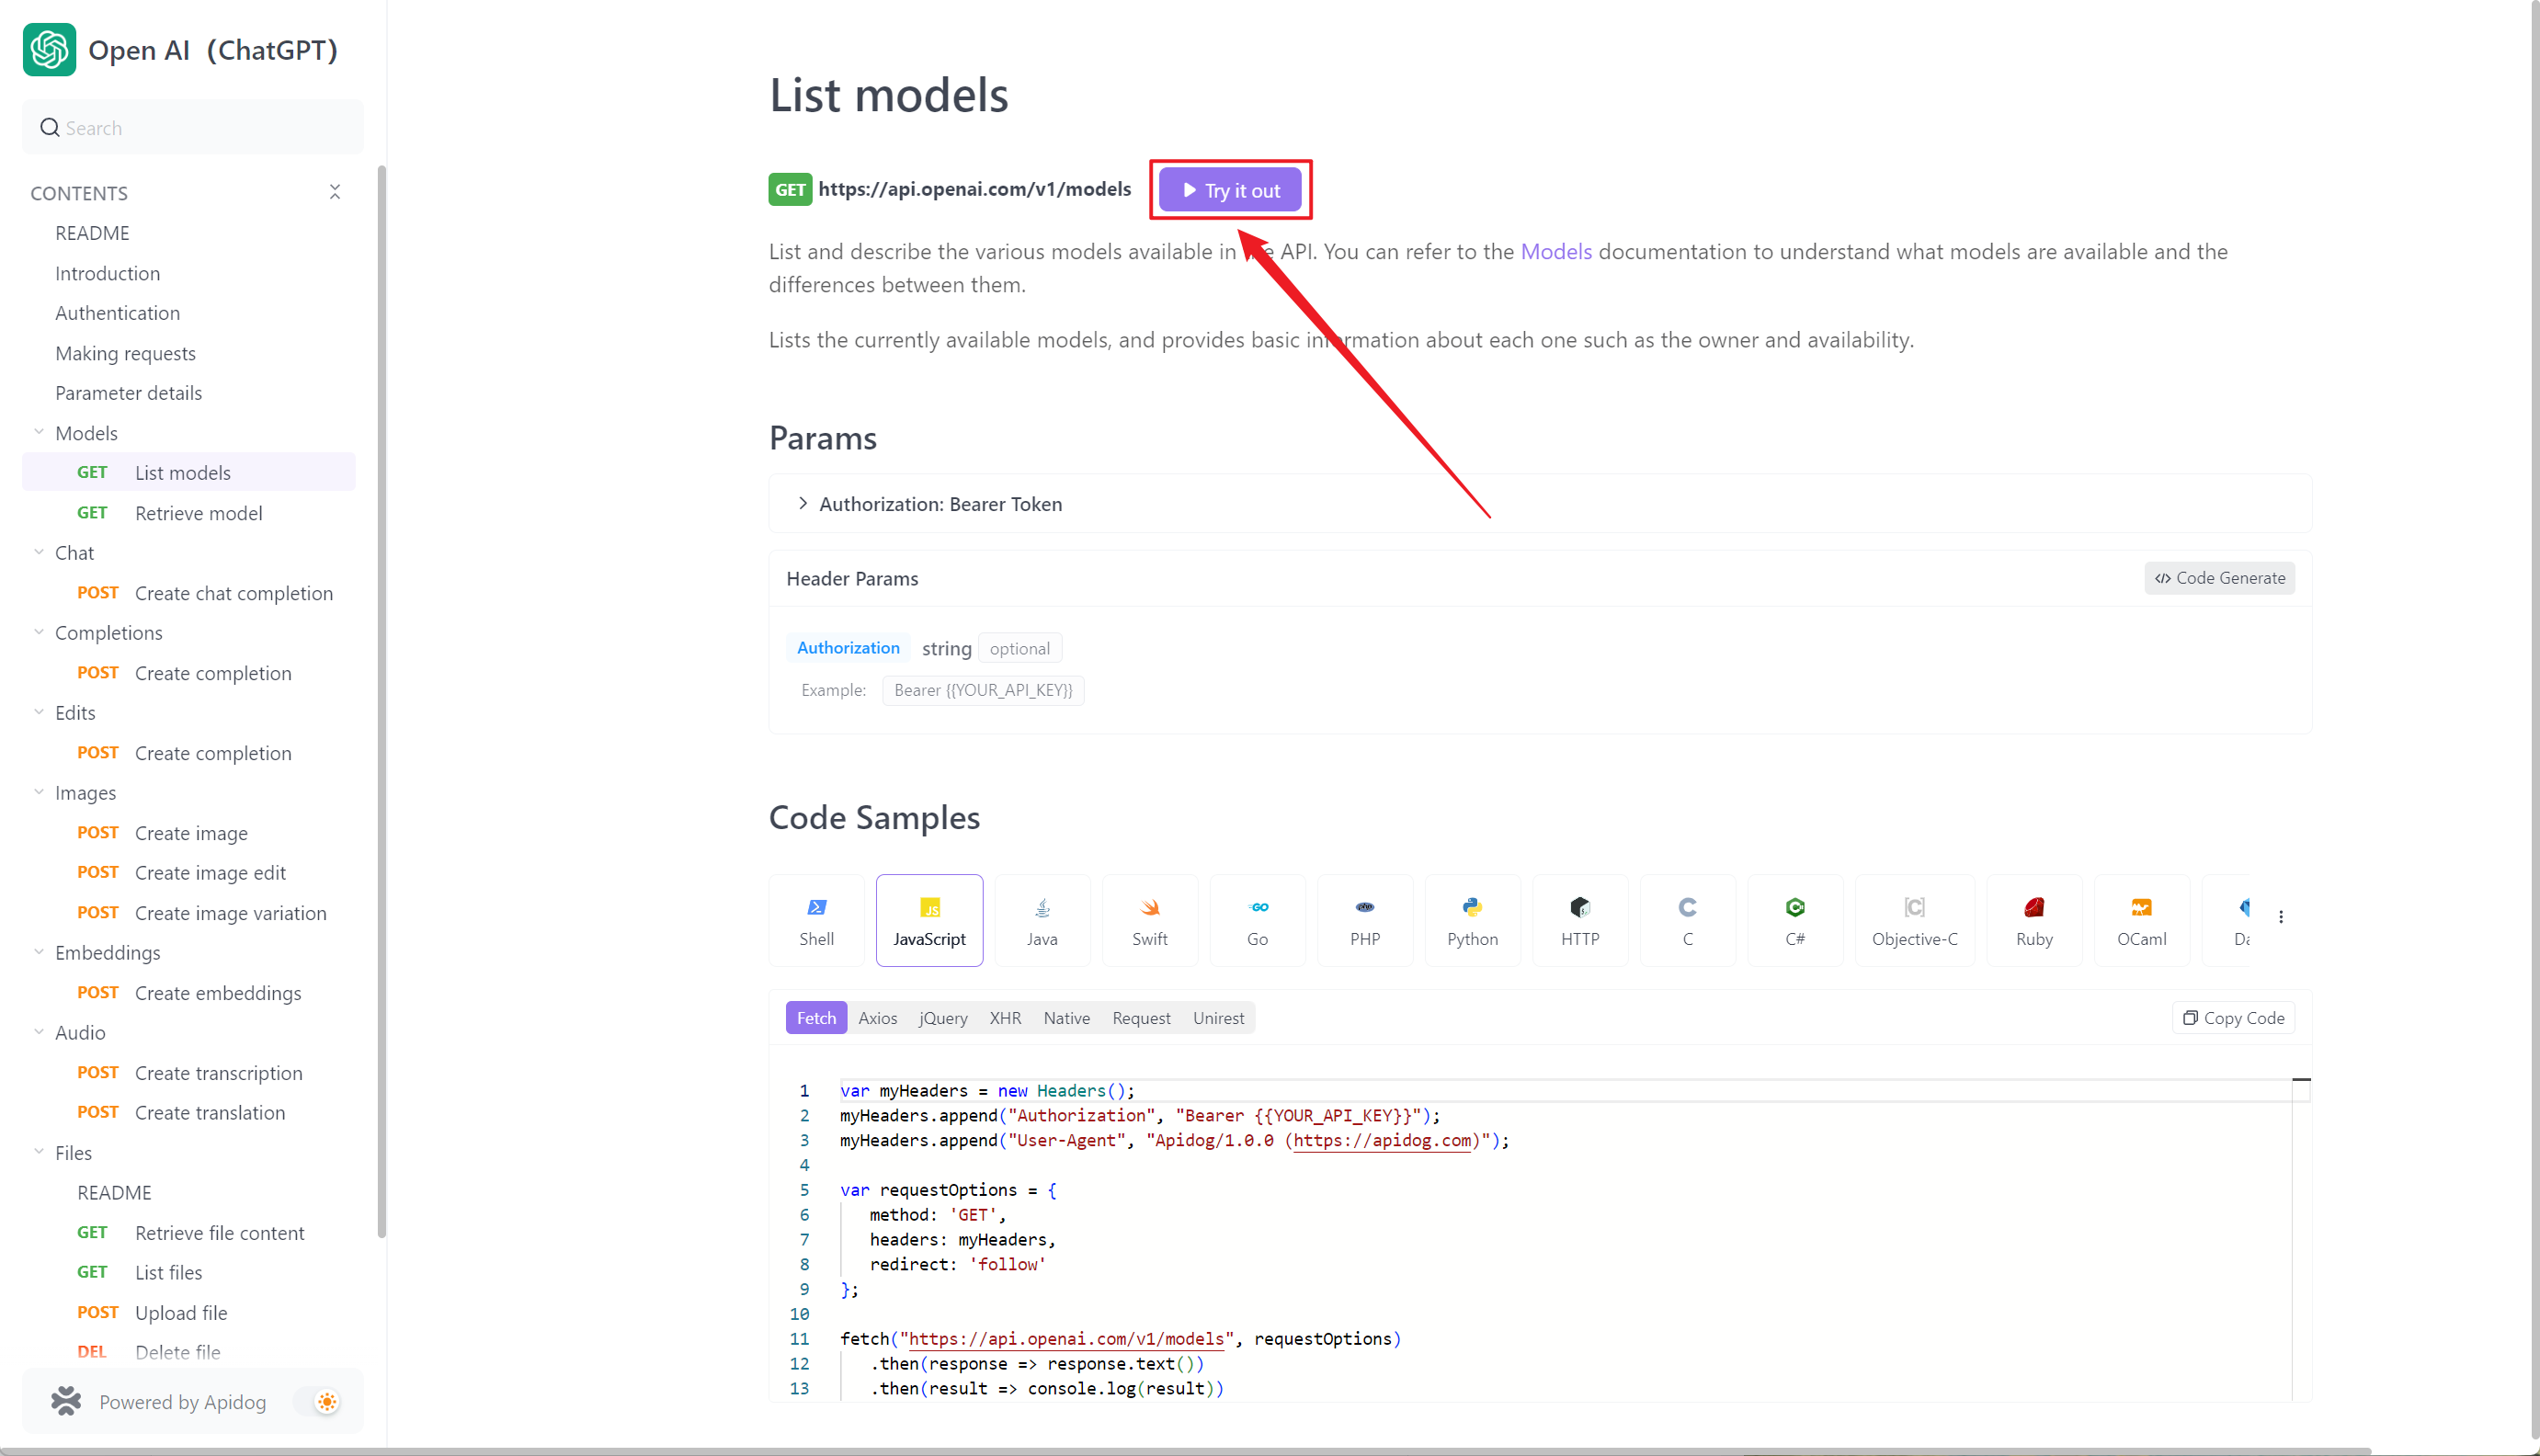Select the Python tab in Code Samples
The width and height of the screenshot is (2540, 1456).
coord(1471,919)
